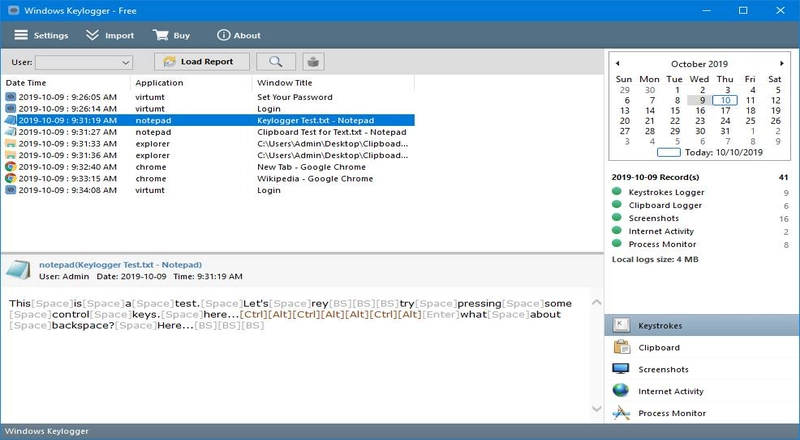Viewport: 800px width, 440px height.
Task: Select 'New Tab - Google Chrome' row
Action: pos(208,166)
